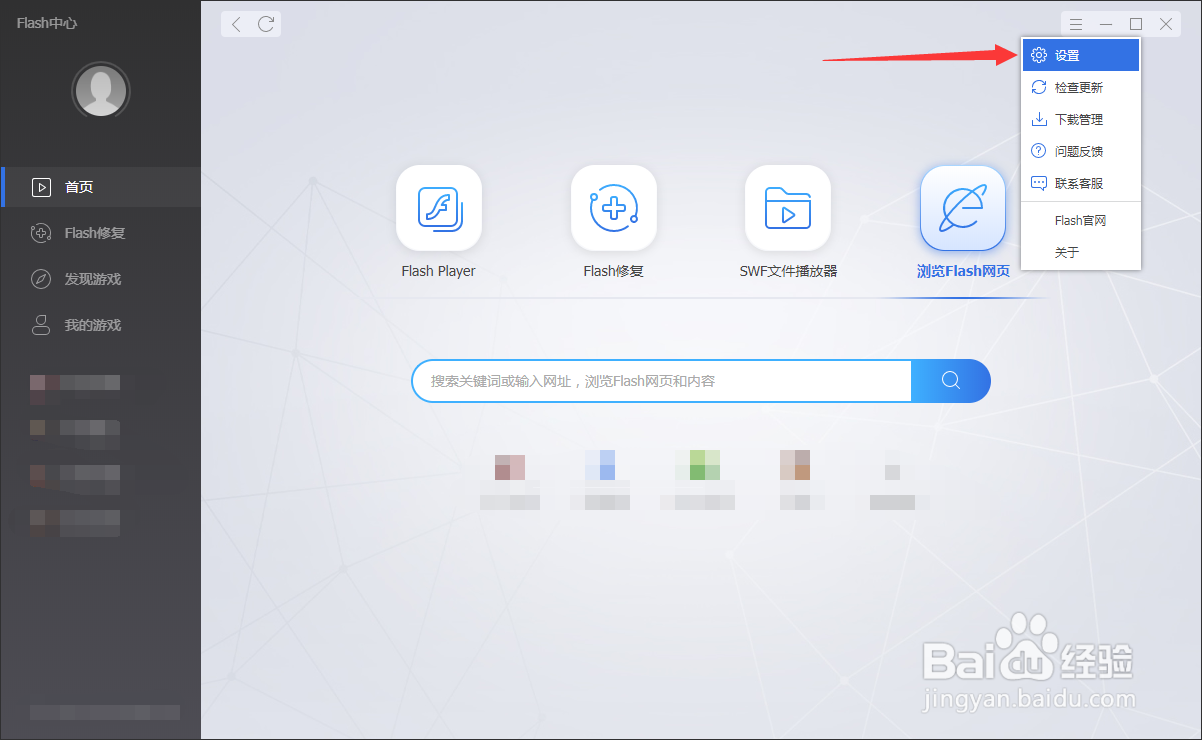
Task: Minimize the Flash中心 window
Action: [x=1106, y=24]
